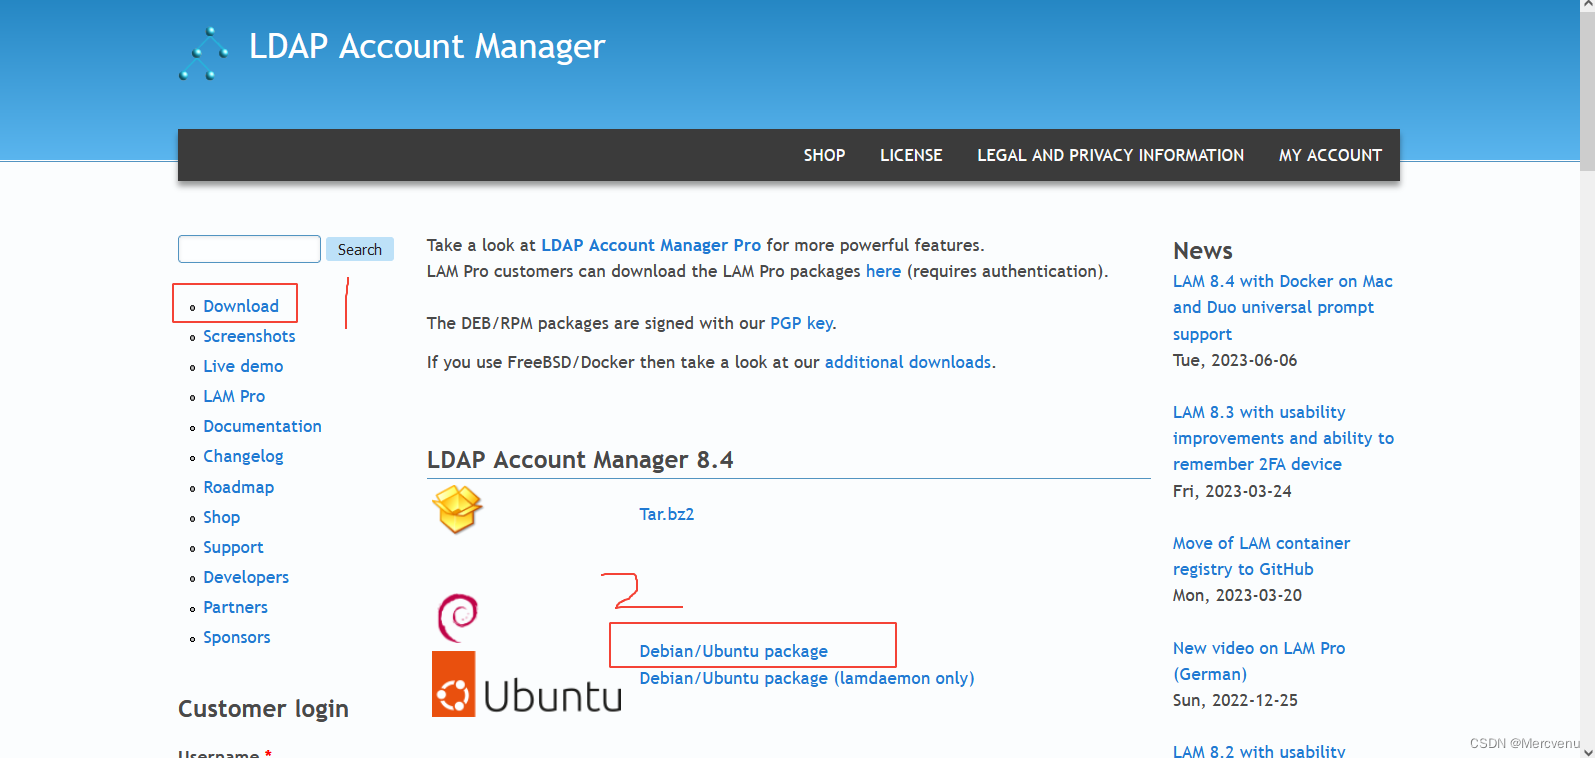Open the Screenshots sidebar link
Image resolution: width=1595 pixels, height=758 pixels.
point(249,336)
